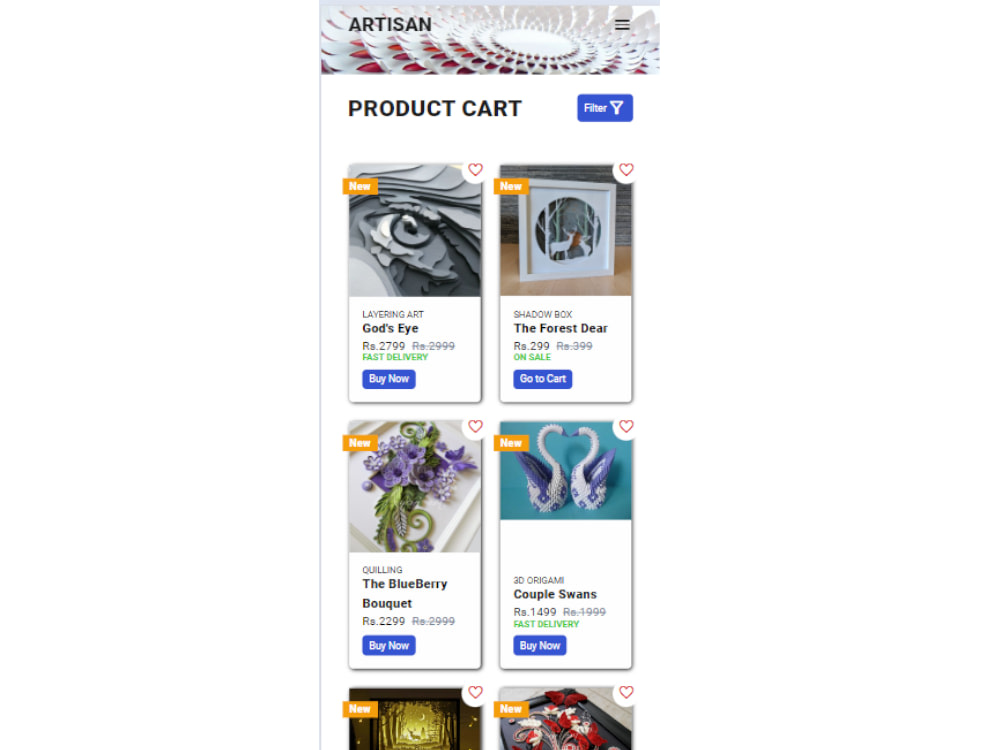
Task: Open The Forest Dear shadow box image
Action: [x=566, y=230]
